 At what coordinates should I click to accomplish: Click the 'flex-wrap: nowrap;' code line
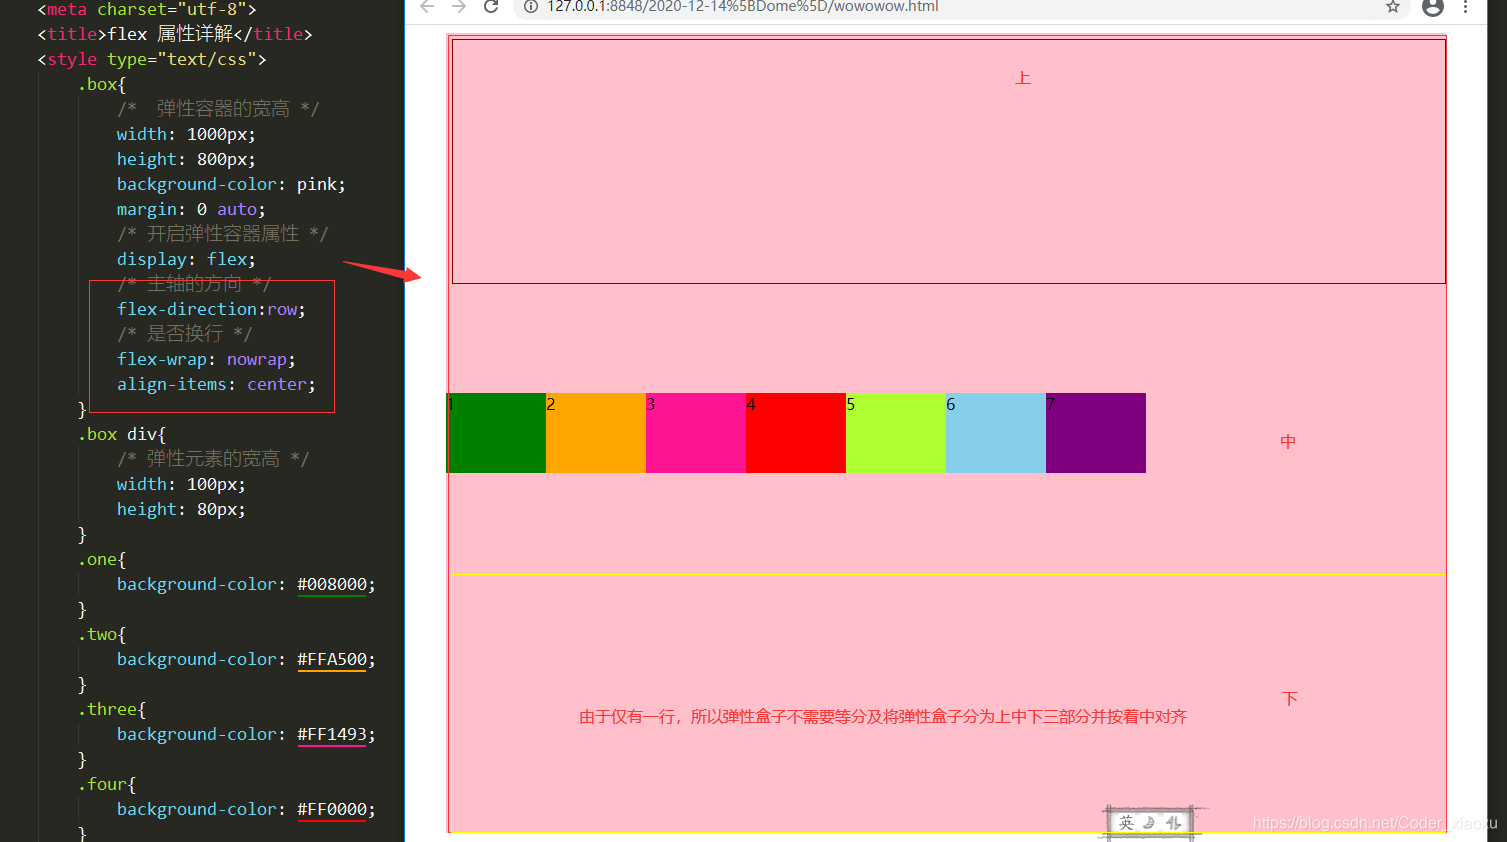click(x=206, y=359)
